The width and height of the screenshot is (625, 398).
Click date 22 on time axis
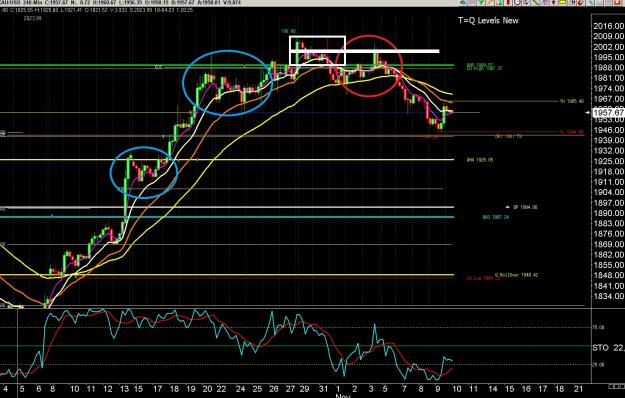pyautogui.click(x=222, y=389)
